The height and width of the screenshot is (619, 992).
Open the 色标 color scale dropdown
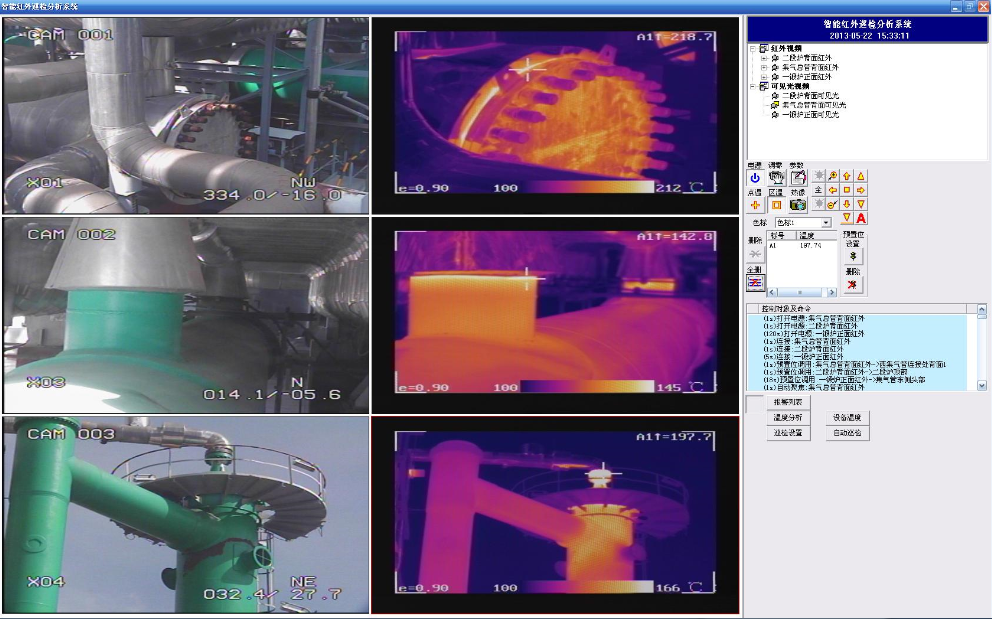(x=826, y=223)
